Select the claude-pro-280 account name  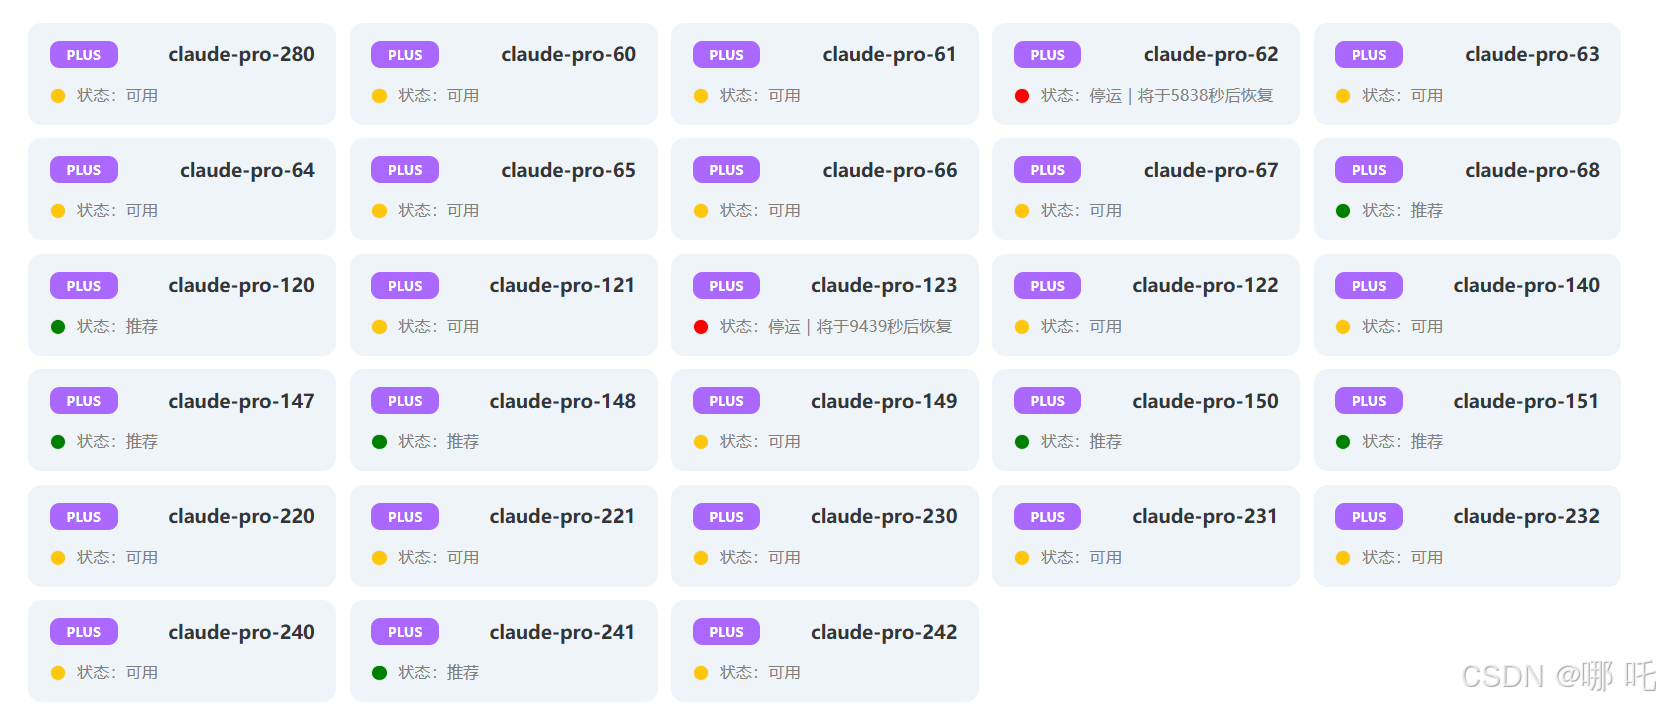(x=241, y=55)
